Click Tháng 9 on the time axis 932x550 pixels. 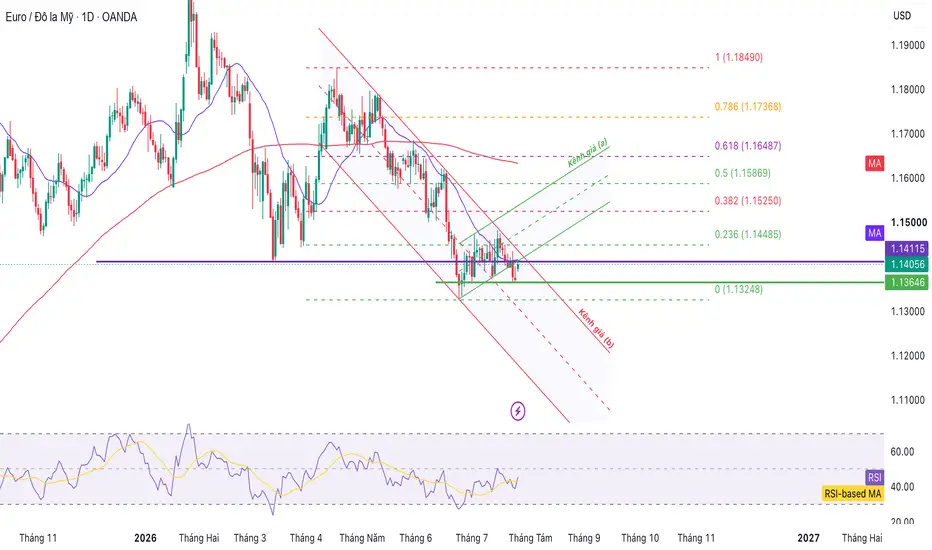tap(584, 538)
